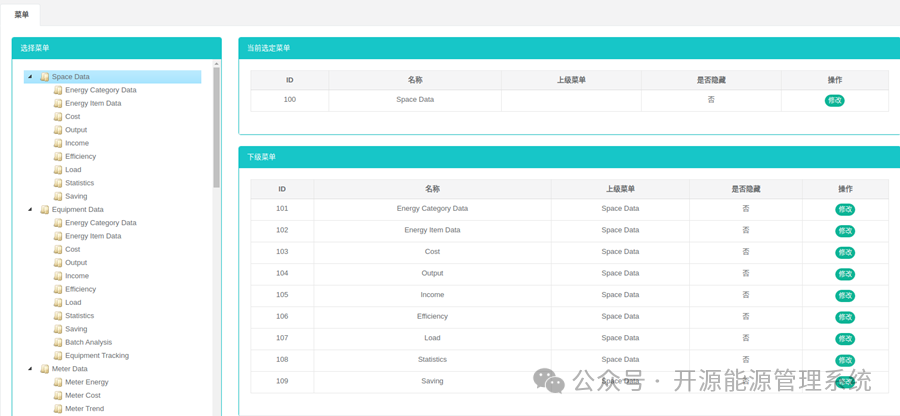Click the Space Data folder icon in tree
The width and height of the screenshot is (900, 416).
(45, 77)
